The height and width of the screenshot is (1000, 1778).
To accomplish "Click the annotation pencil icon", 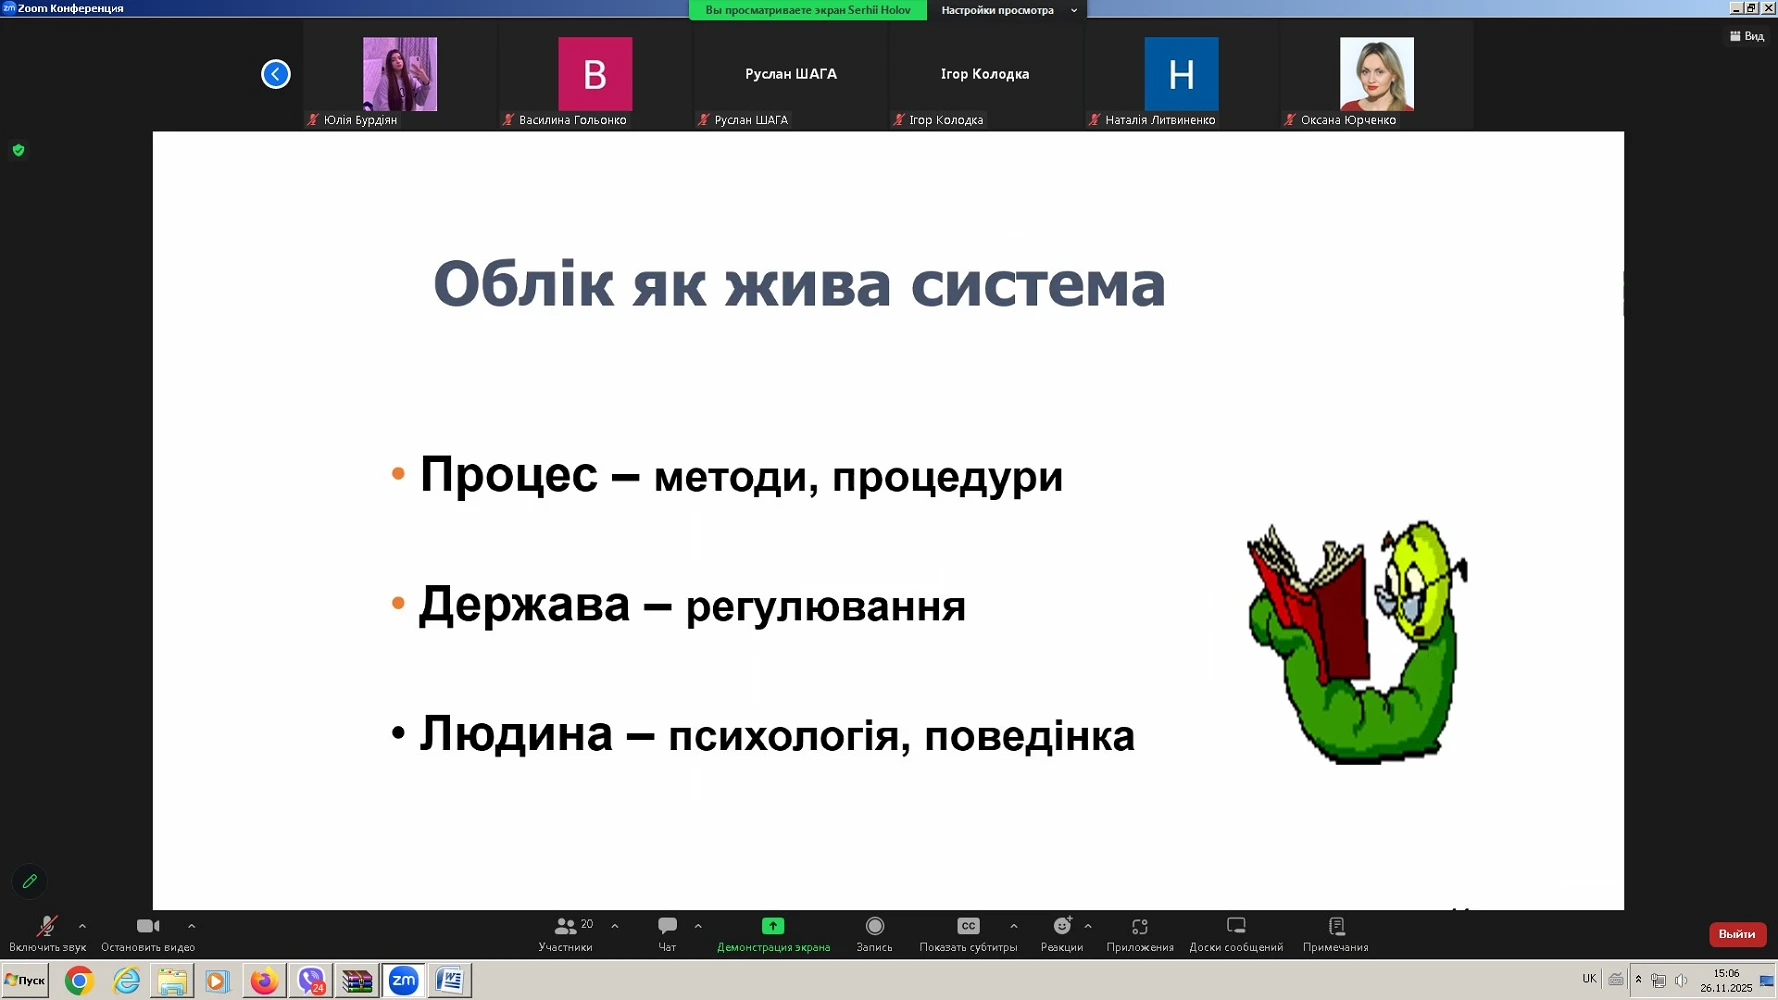I will [x=30, y=881].
